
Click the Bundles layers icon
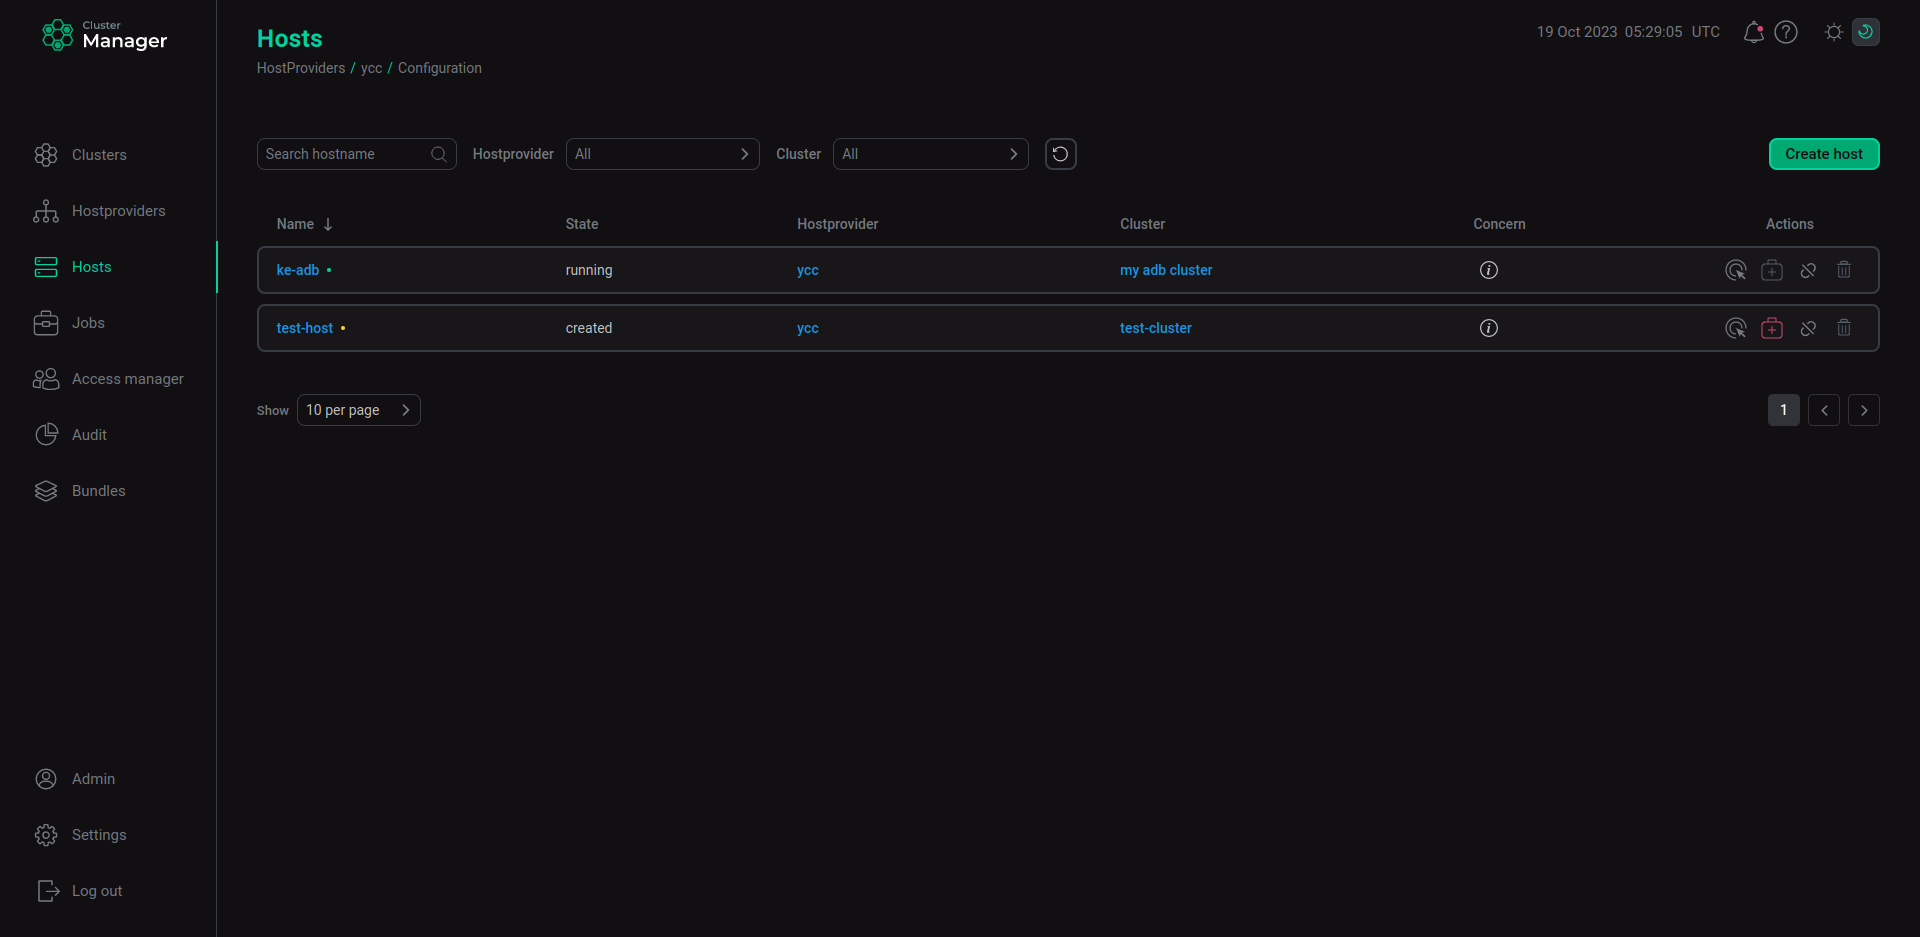coord(46,491)
